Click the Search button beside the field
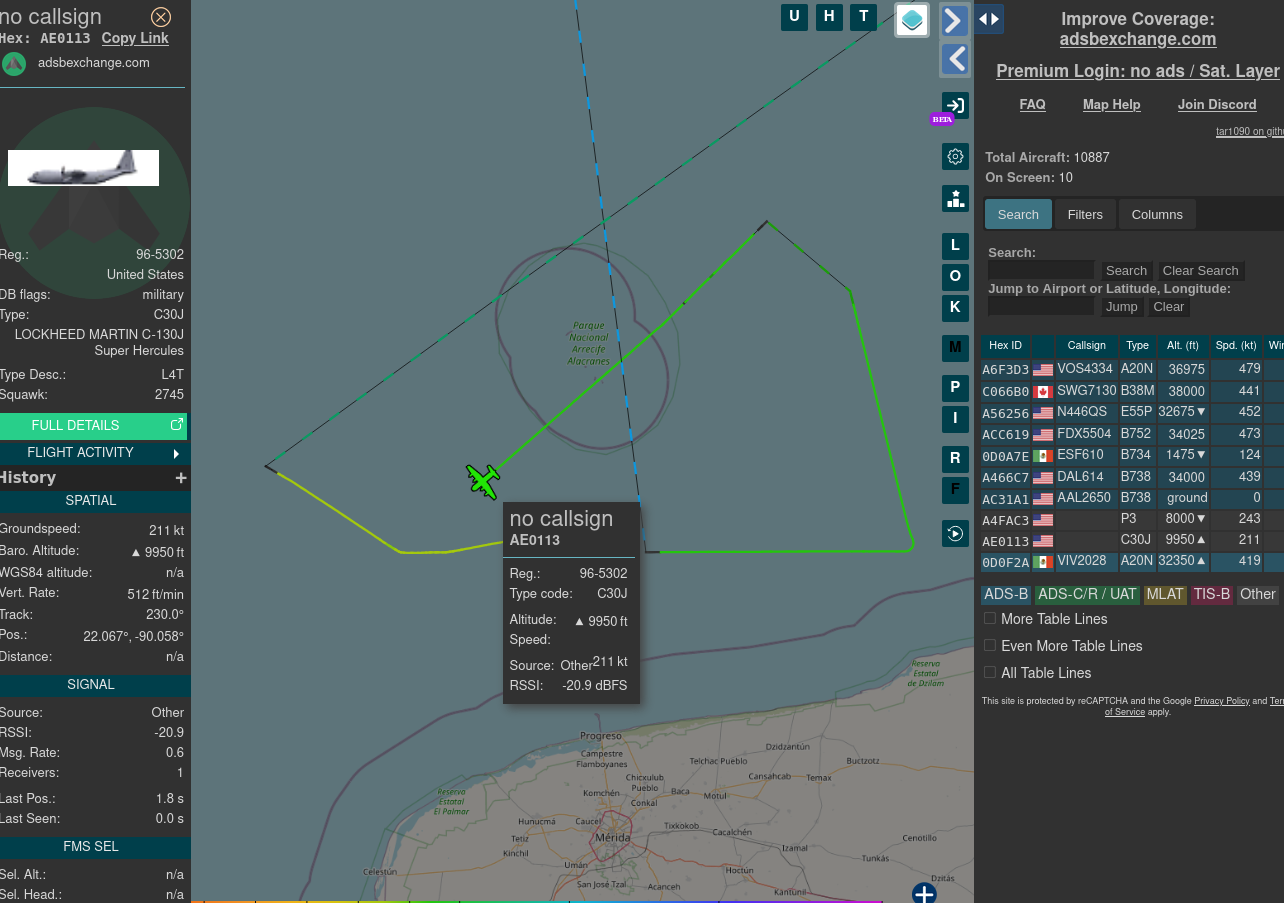 point(1126,270)
